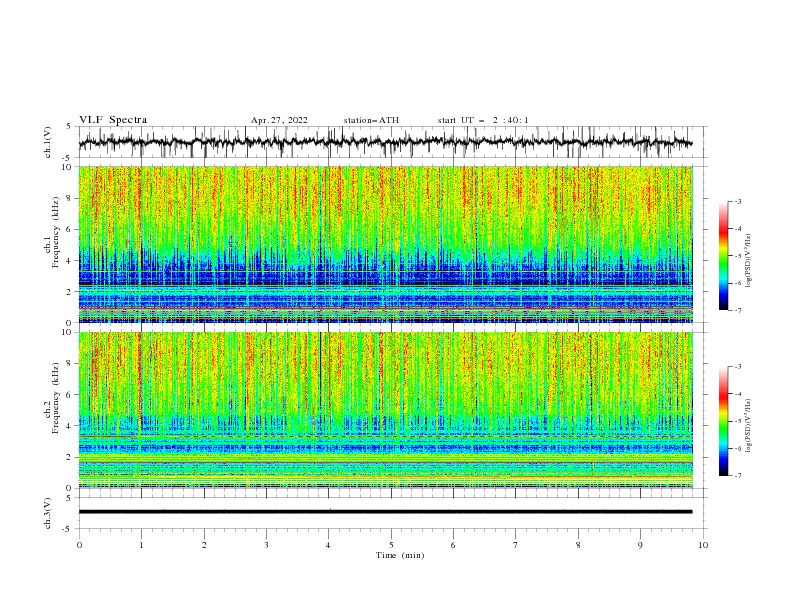
Task: Click time axis tick label '3'
Action: tap(266, 545)
